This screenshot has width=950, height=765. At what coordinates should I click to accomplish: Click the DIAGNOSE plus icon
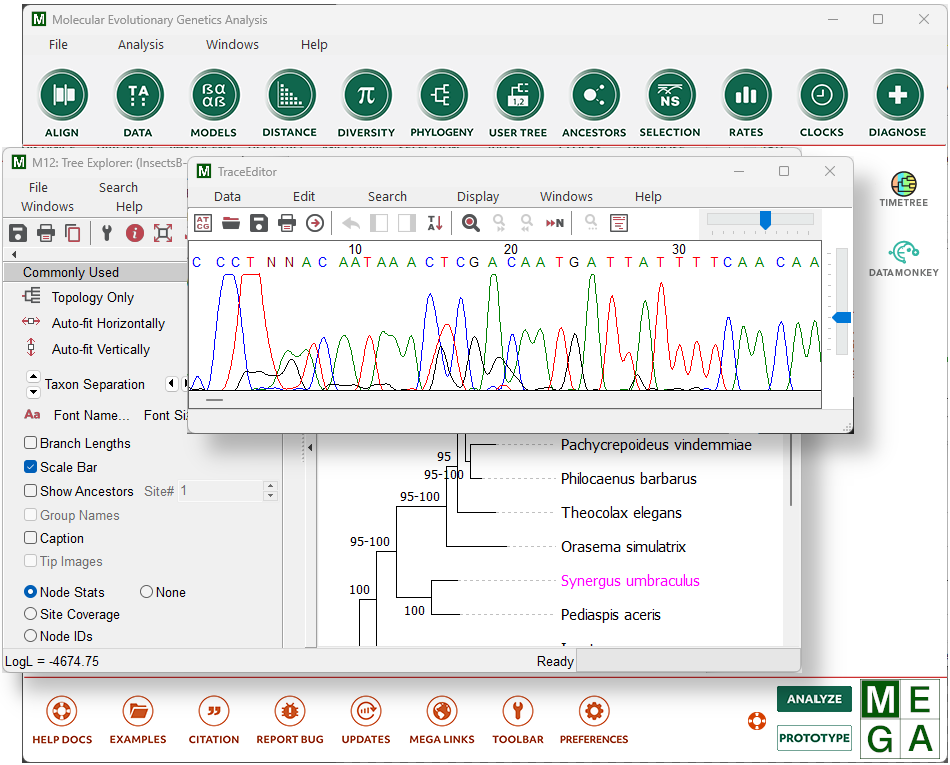click(897, 95)
